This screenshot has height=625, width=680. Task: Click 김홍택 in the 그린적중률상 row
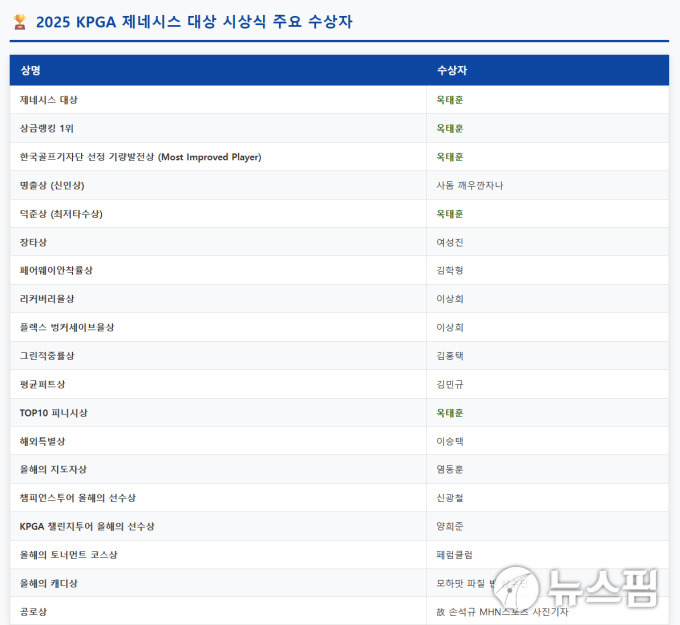point(450,356)
